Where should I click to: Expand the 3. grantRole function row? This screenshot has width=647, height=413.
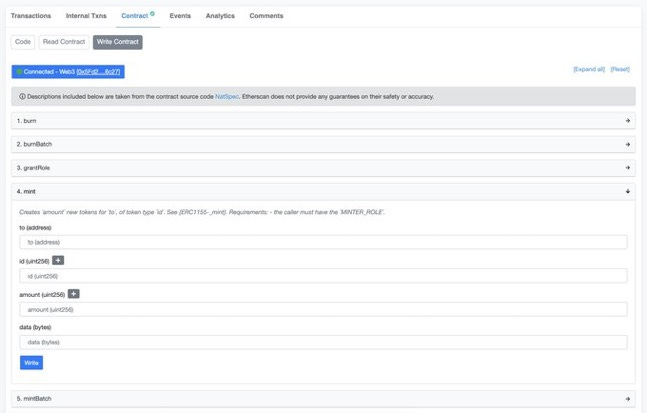click(x=323, y=168)
